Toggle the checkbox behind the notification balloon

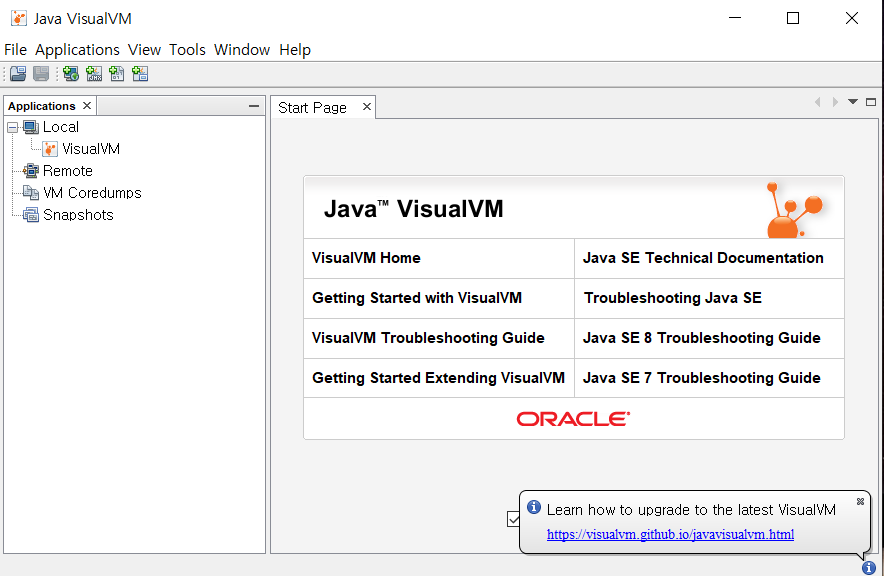[x=513, y=519]
